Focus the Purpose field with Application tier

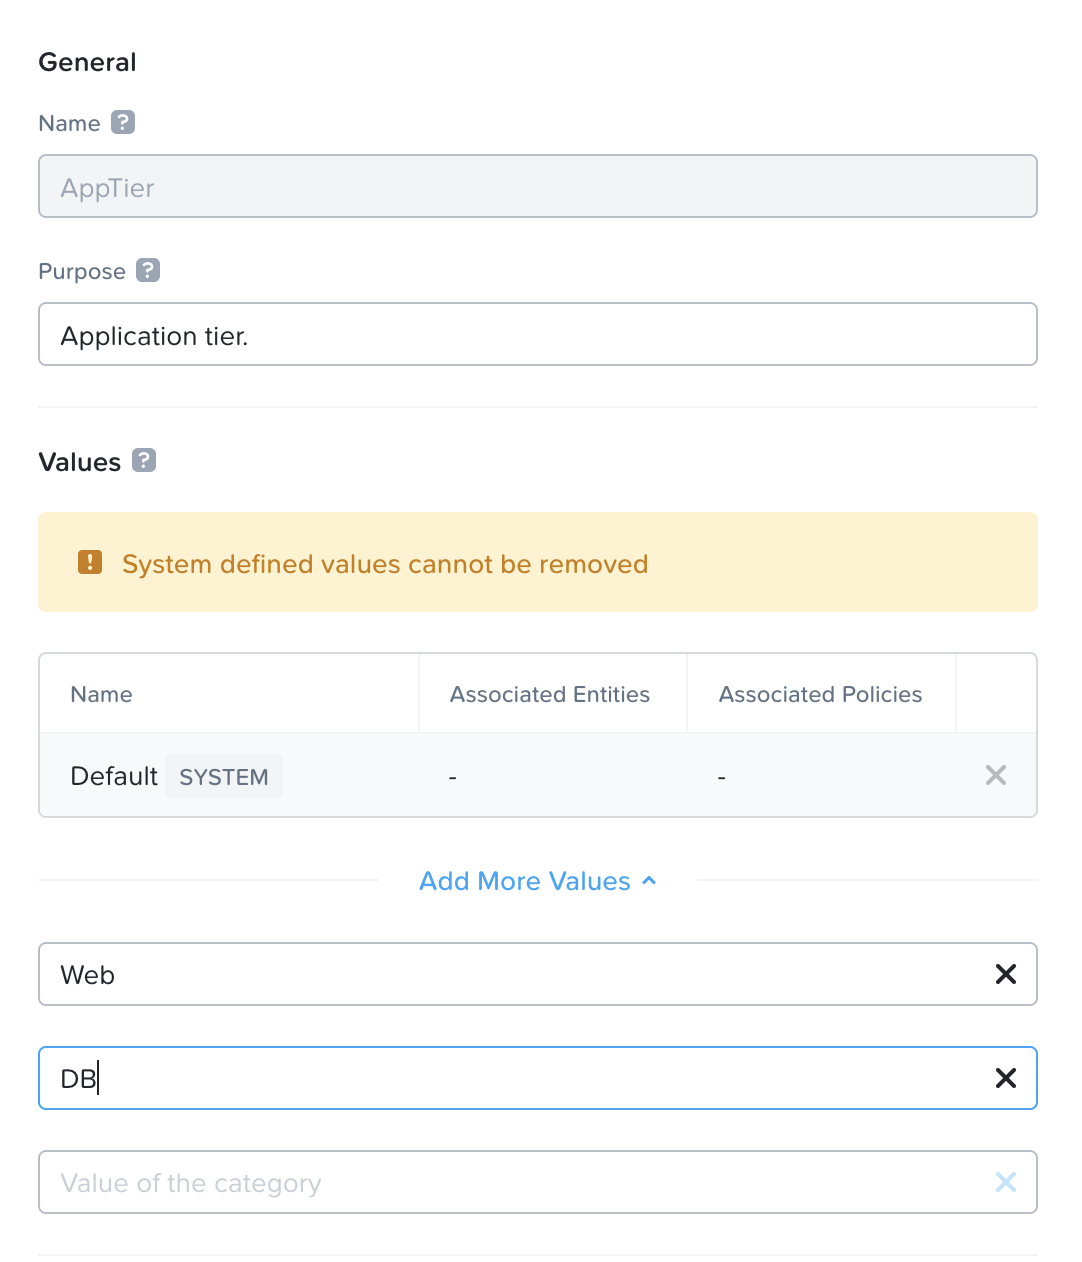click(x=537, y=335)
